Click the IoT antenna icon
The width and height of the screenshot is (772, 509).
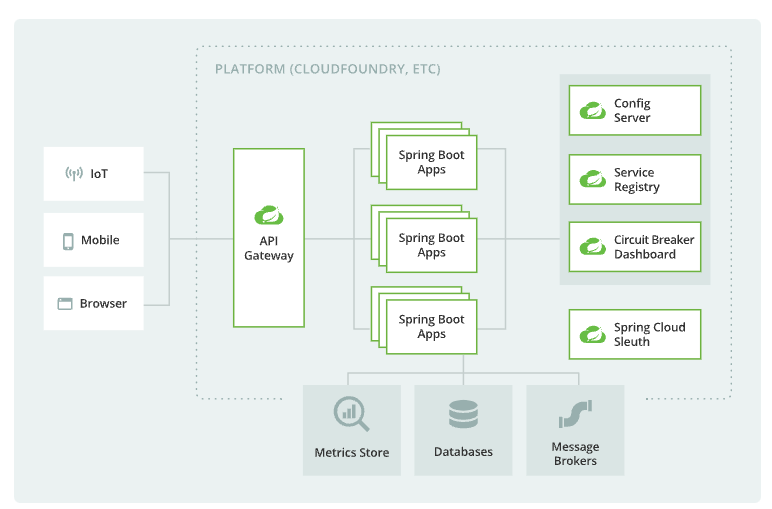click(74, 173)
